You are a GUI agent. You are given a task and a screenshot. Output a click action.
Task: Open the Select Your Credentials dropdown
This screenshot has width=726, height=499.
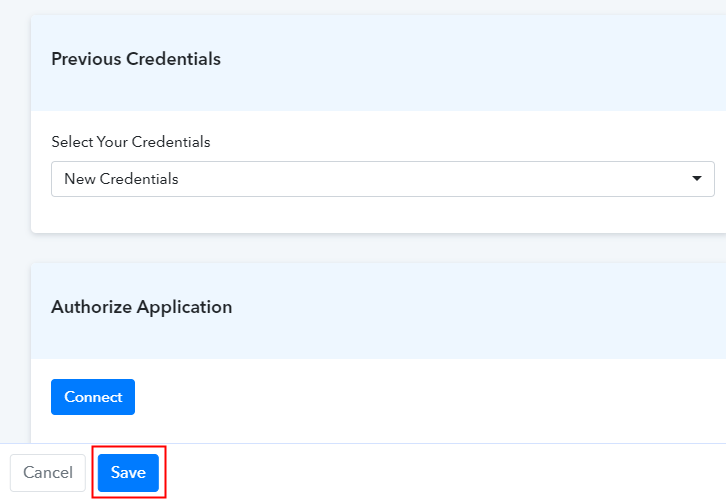click(x=382, y=179)
